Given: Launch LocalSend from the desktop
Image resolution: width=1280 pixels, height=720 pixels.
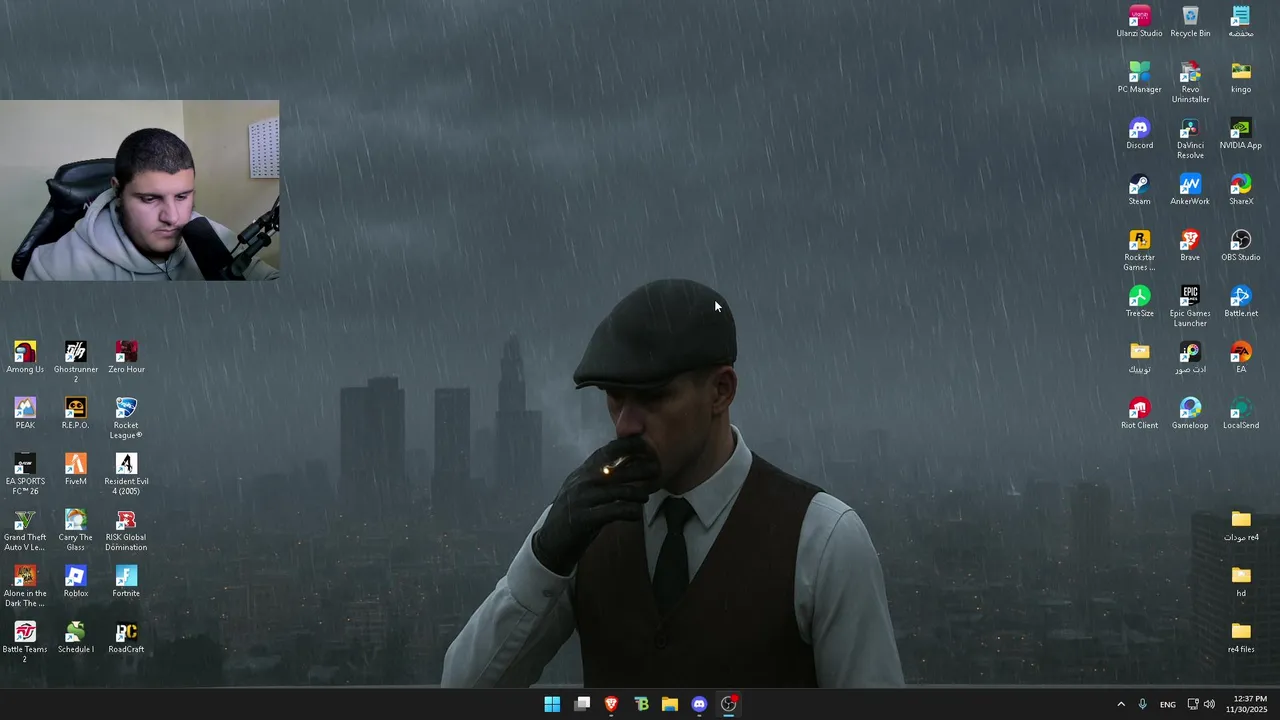Looking at the screenshot, I should (x=1241, y=413).
